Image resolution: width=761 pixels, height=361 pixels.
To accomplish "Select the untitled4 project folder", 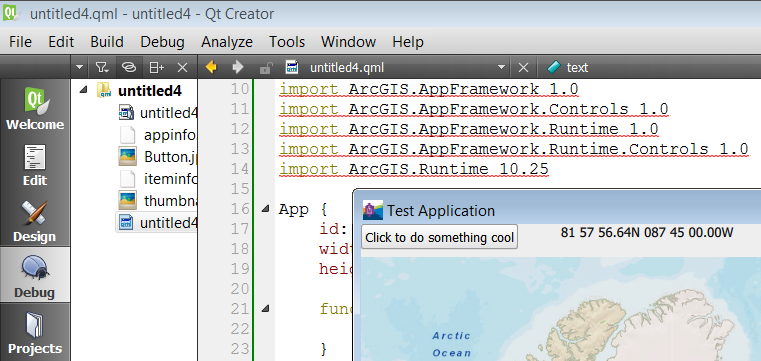I will [150, 91].
